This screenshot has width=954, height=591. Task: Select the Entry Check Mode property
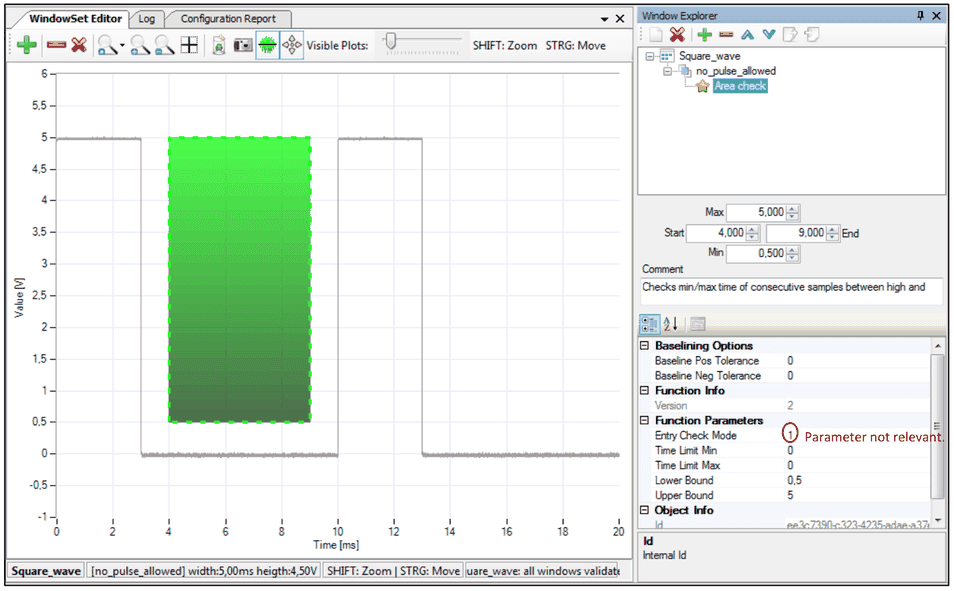[x=695, y=436]
